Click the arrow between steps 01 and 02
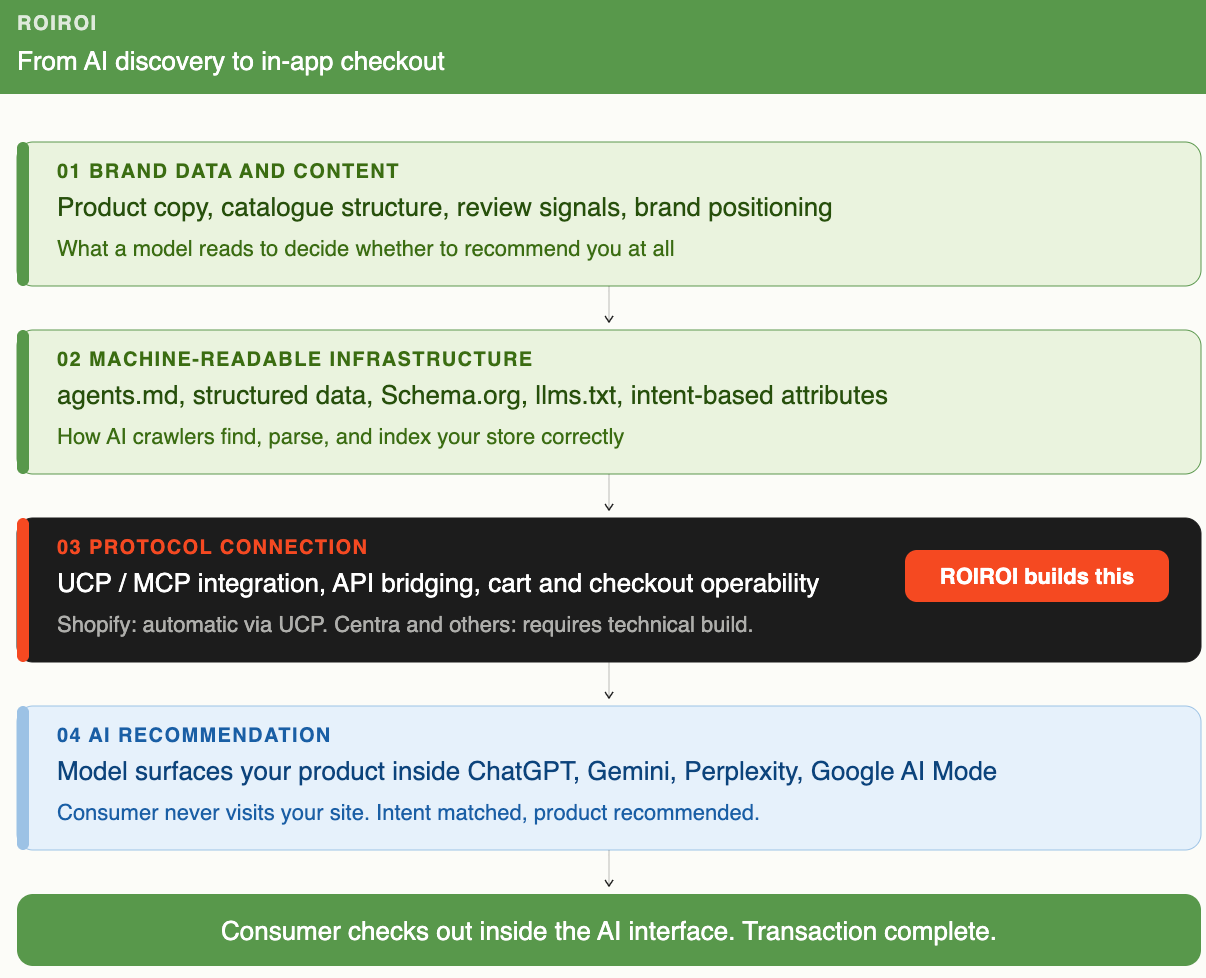Viewport: 1206px width, 978px height. click(x=609, y=307)
